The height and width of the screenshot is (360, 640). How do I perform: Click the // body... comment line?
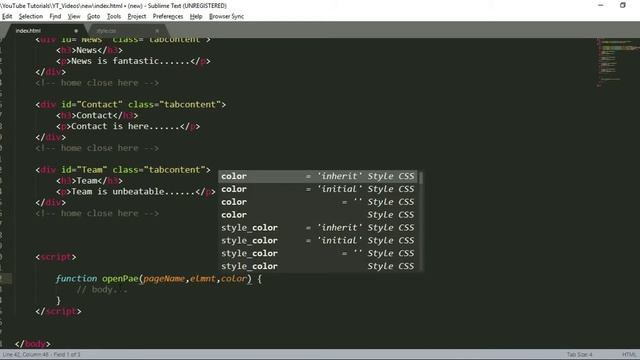click(102, 290)
